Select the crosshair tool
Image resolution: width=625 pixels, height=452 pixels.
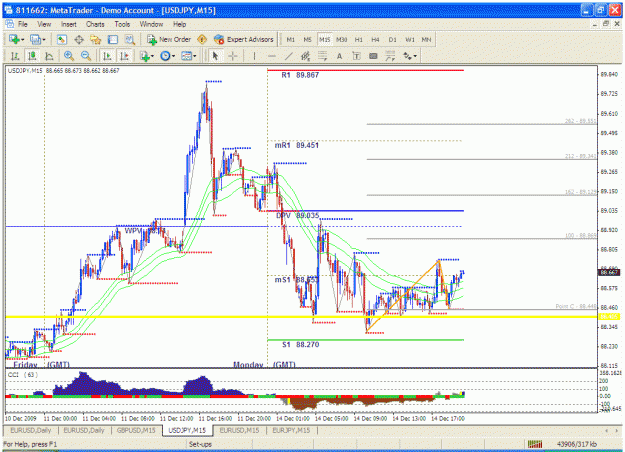(x=233, y=56)
